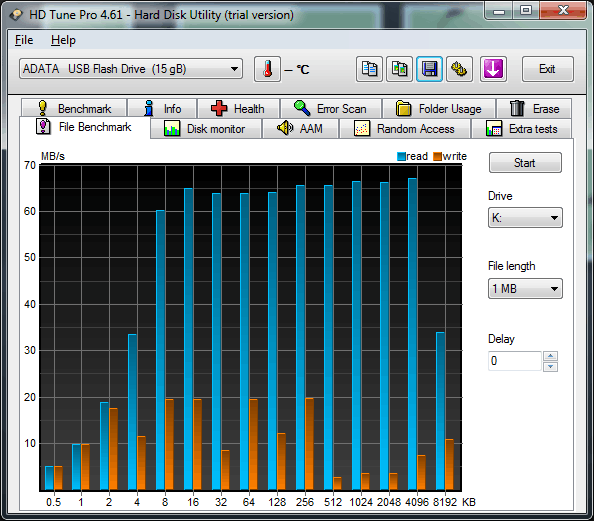Click the purple download arrow icon
This screenshot has width=594, height=521.
pos(493,69)
